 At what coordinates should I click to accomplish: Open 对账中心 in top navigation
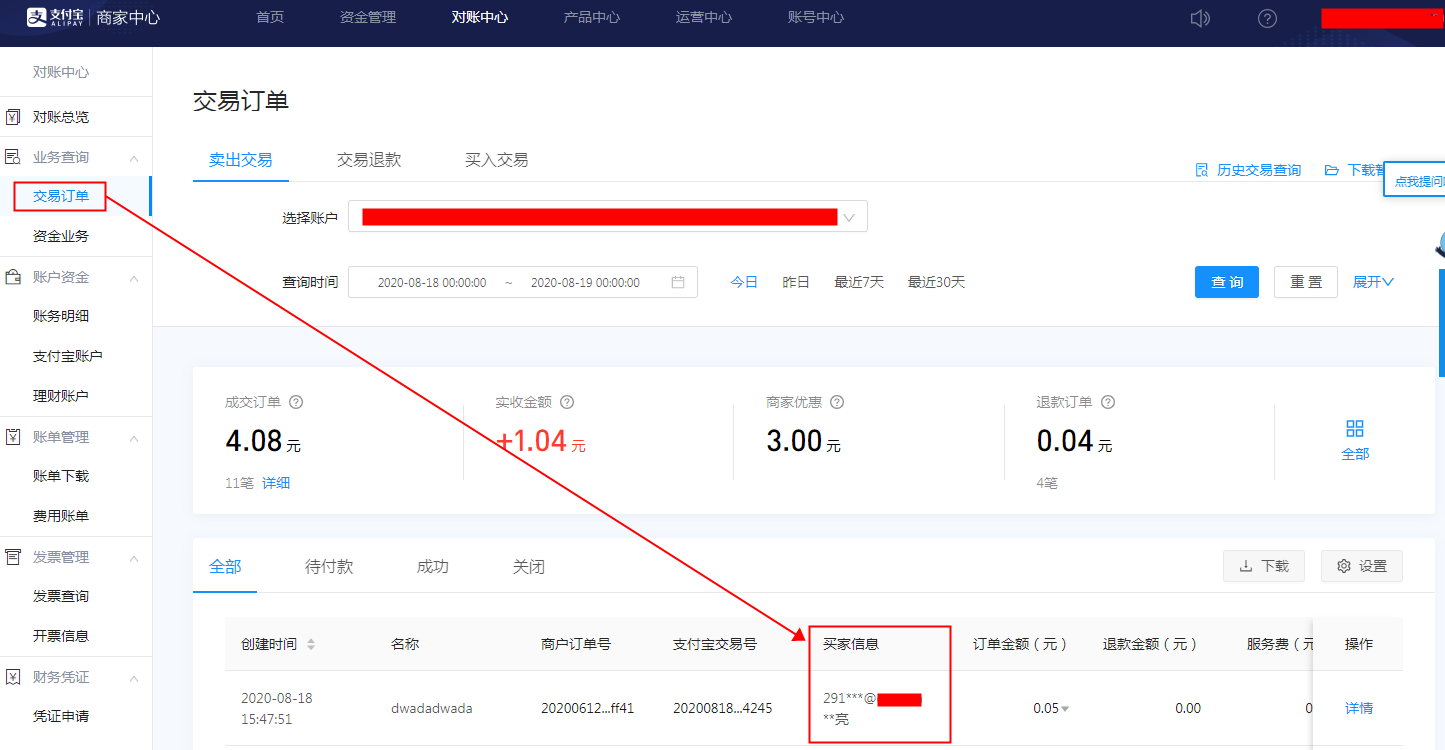[480, 18]
